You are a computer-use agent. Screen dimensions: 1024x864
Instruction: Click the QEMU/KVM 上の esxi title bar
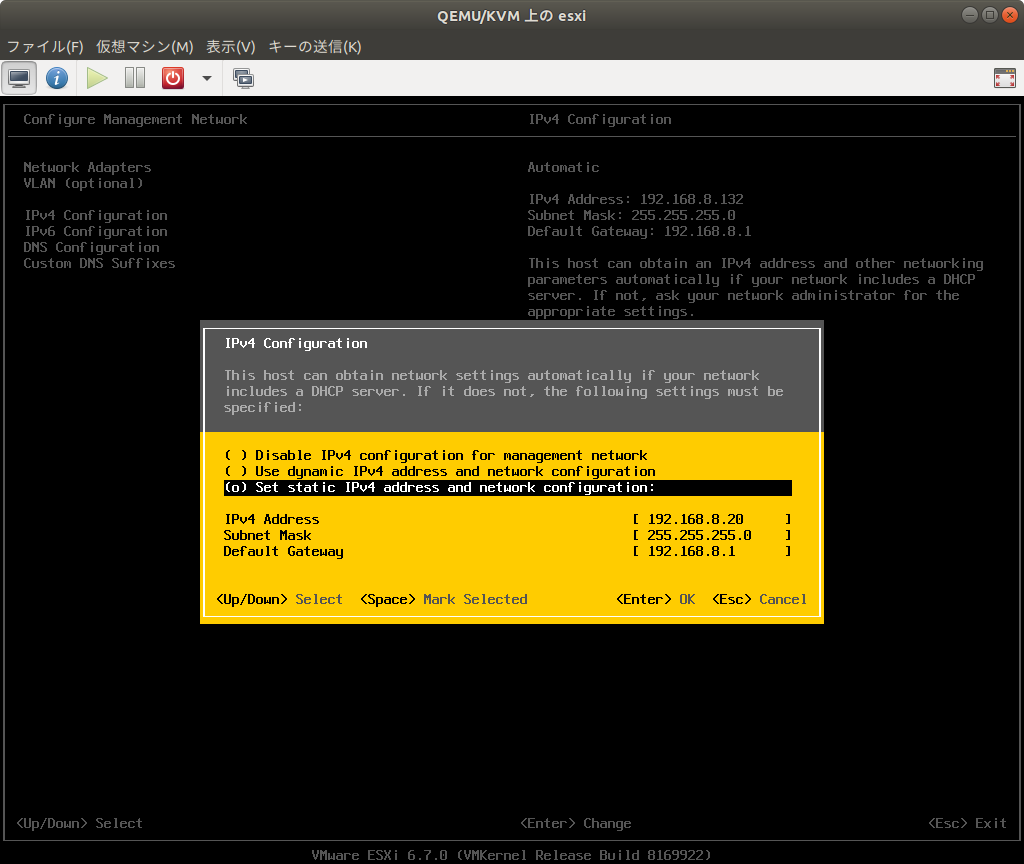pos(511,16)
